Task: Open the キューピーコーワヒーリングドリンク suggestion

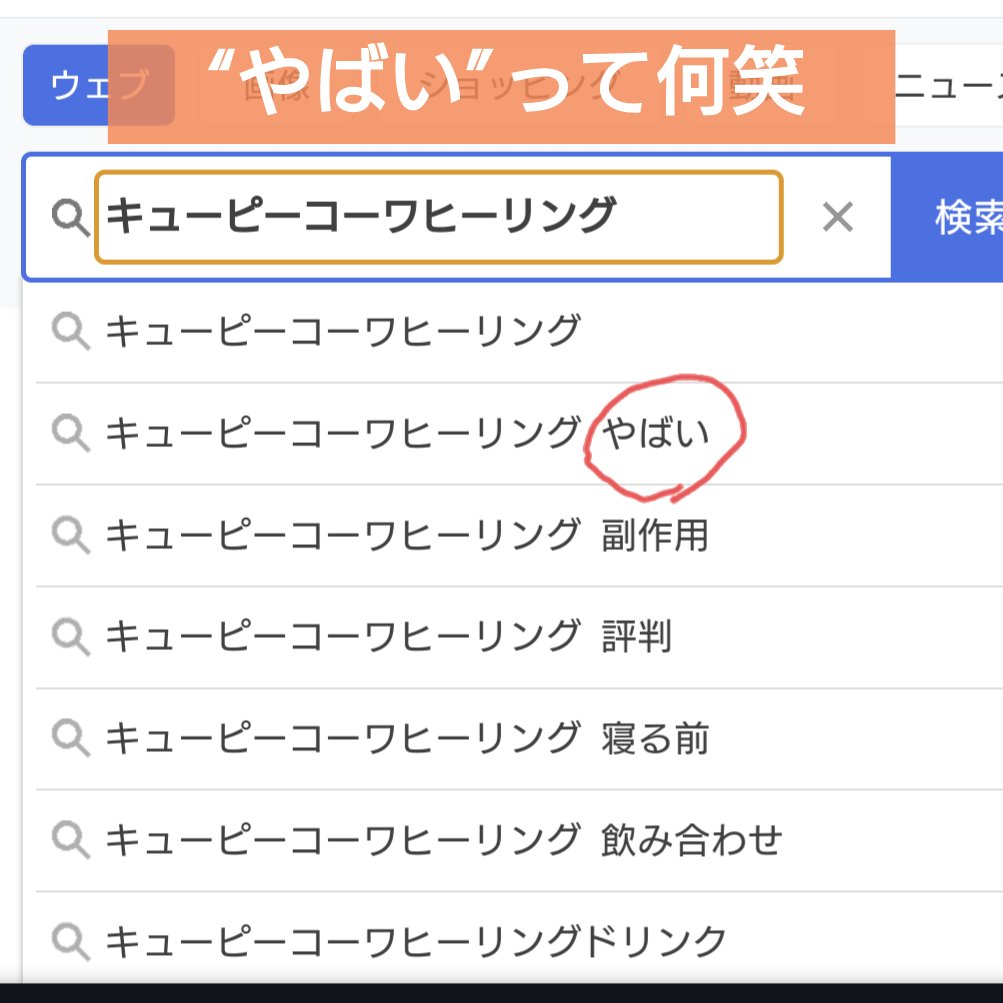Action: pyautogui.click(x=415, y=941)
